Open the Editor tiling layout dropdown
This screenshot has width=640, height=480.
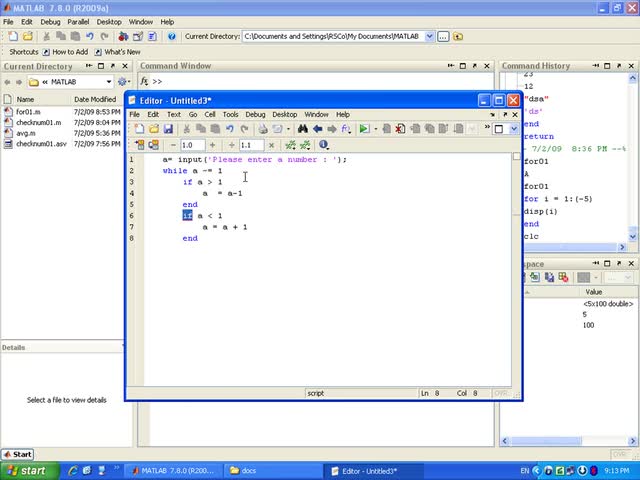pyautogui.click(x=514, y=129)
